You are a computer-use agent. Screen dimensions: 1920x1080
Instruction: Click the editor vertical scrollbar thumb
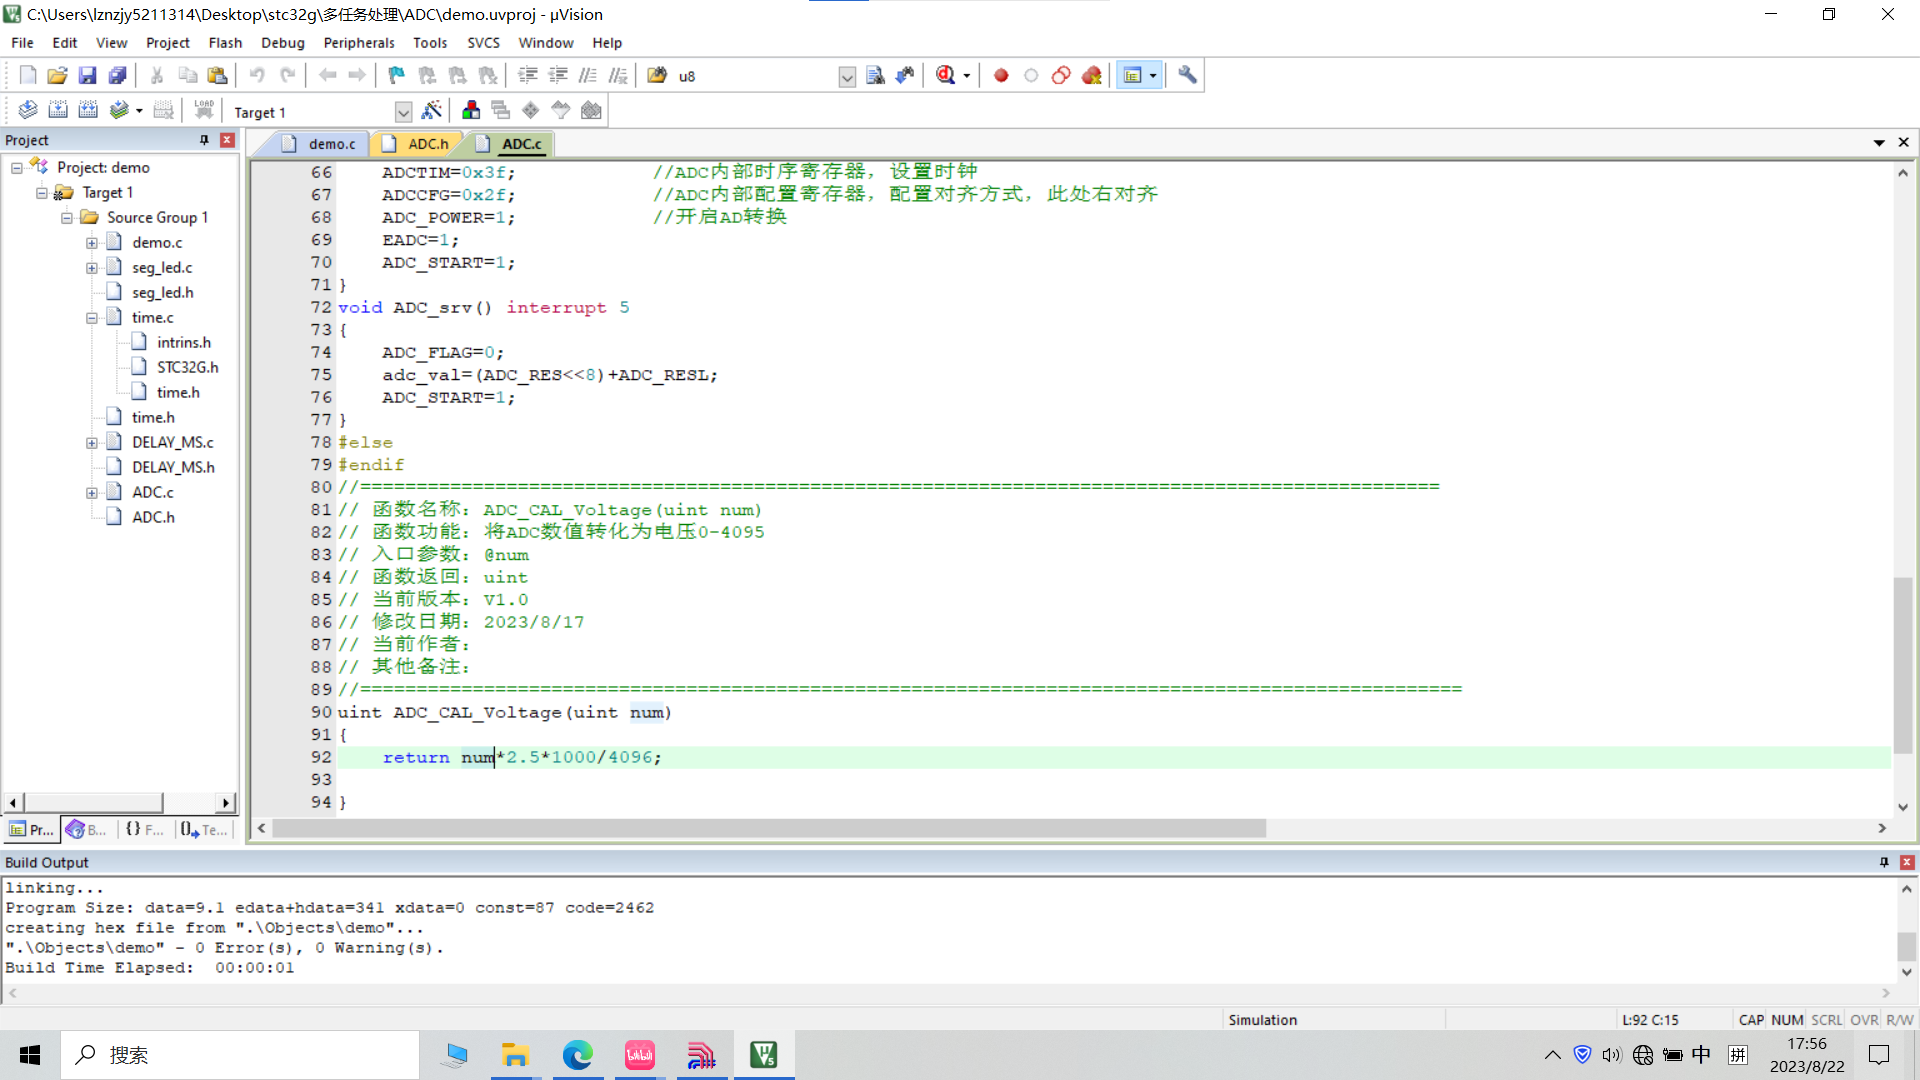[x=1902, y=665]
